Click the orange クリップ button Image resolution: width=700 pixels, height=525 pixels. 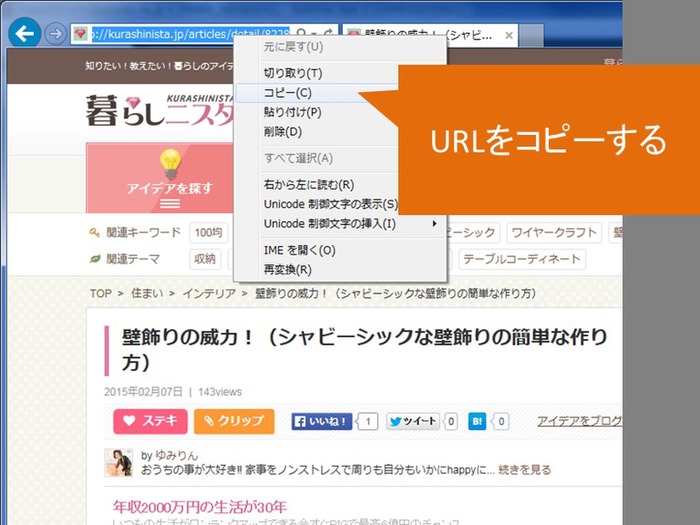point(234,421)
